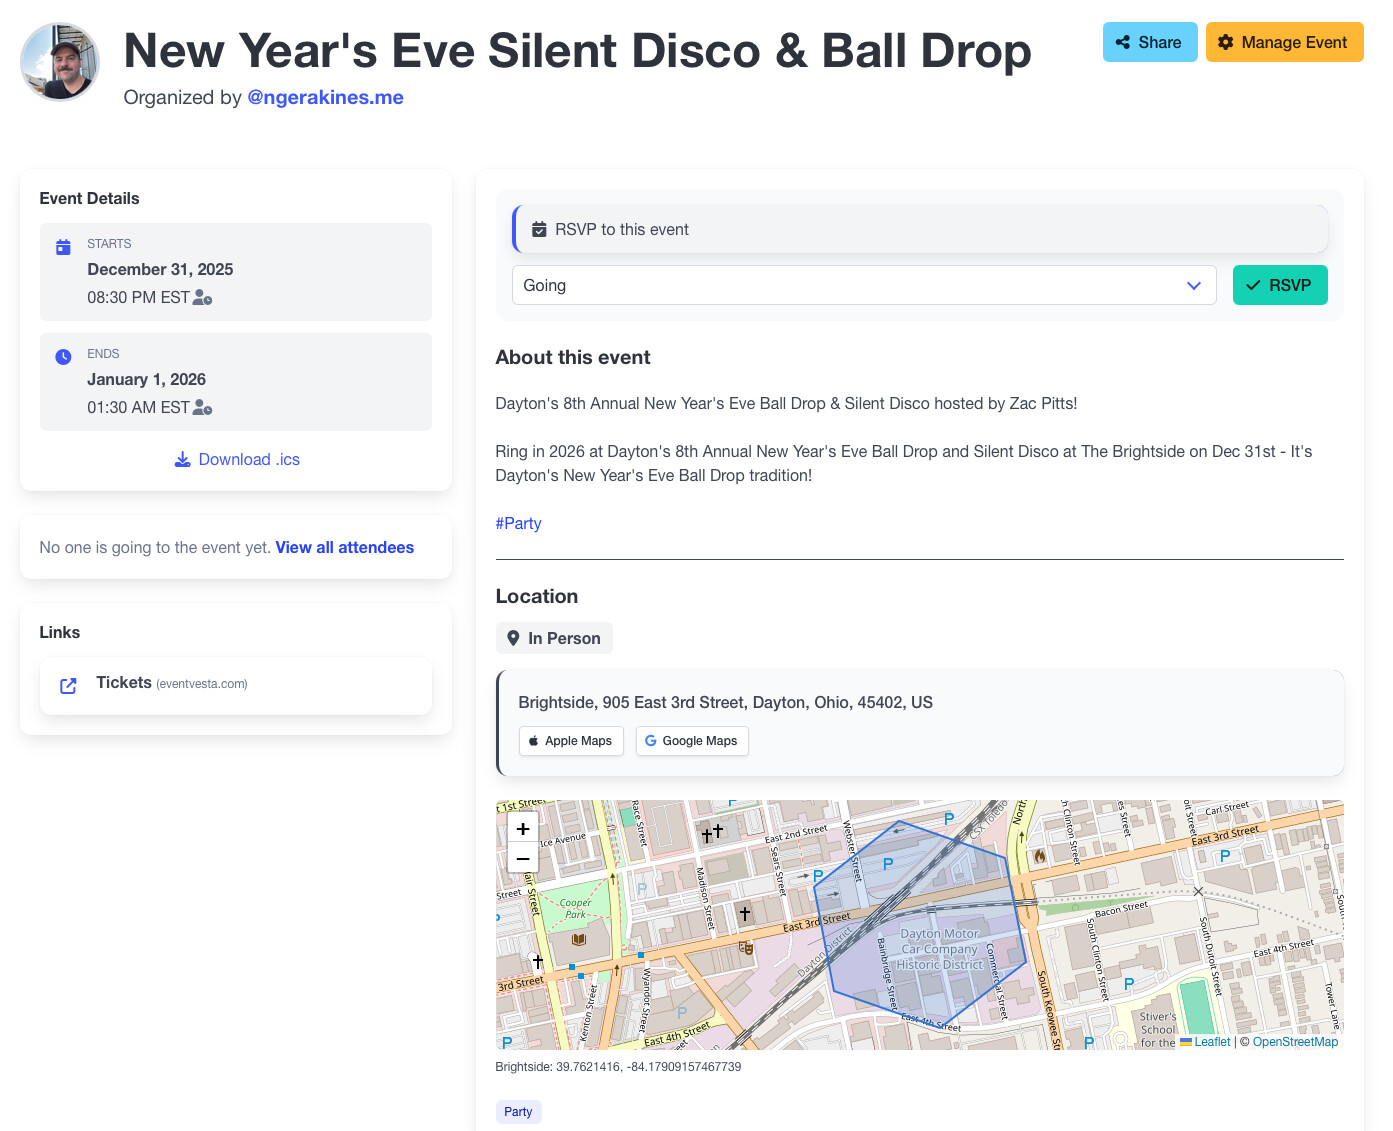Zoom in on the map
This screenshot has width=1393, height=1131.
[x=523, y=829]
